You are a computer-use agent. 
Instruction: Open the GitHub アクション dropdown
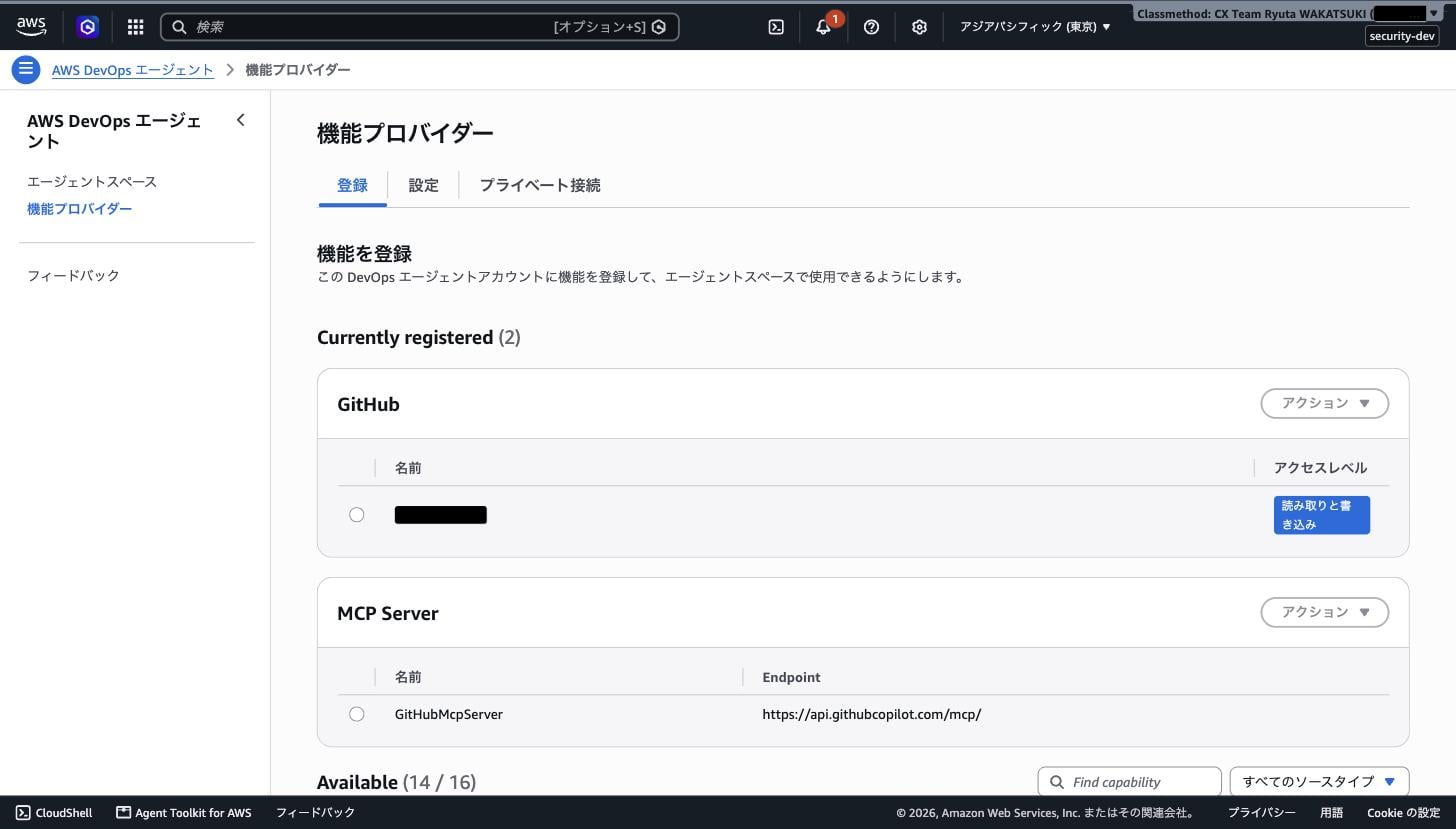[1325, 403]
